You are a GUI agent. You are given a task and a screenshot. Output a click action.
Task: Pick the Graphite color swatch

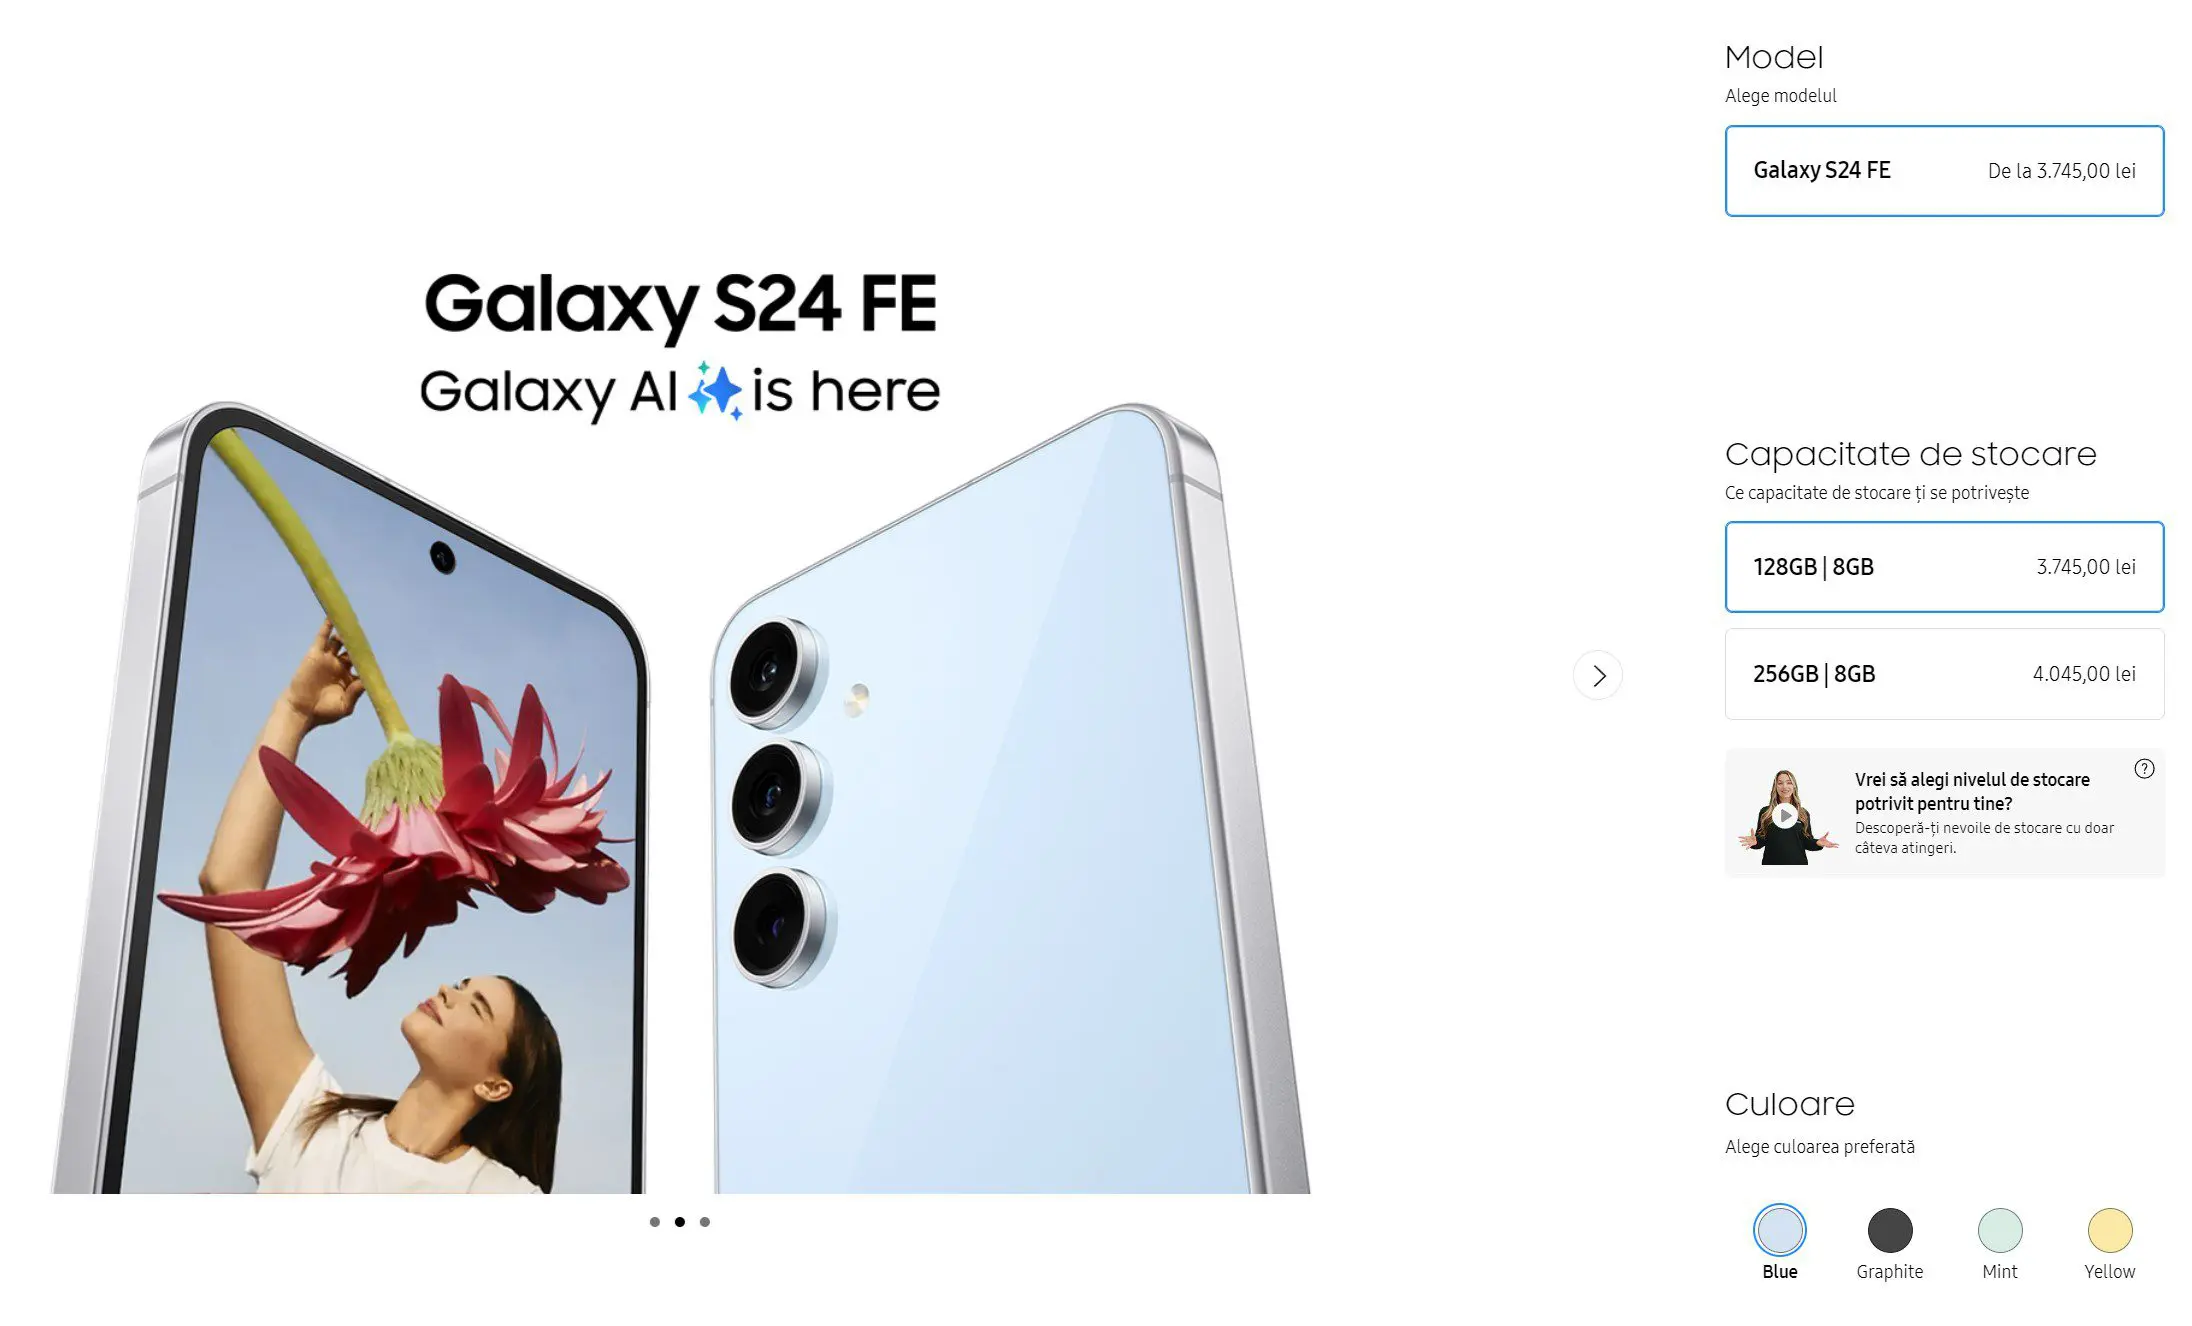1890,1230
